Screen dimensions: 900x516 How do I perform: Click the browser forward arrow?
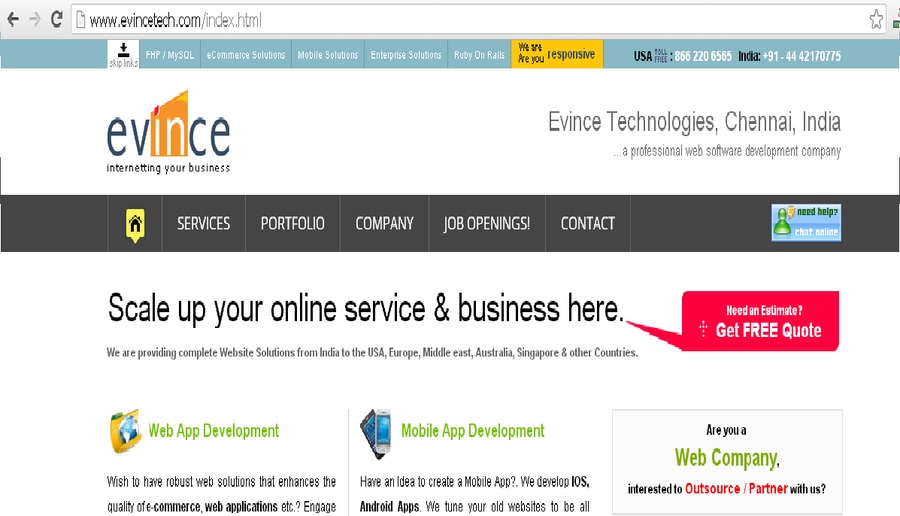[x=34, y=20]
